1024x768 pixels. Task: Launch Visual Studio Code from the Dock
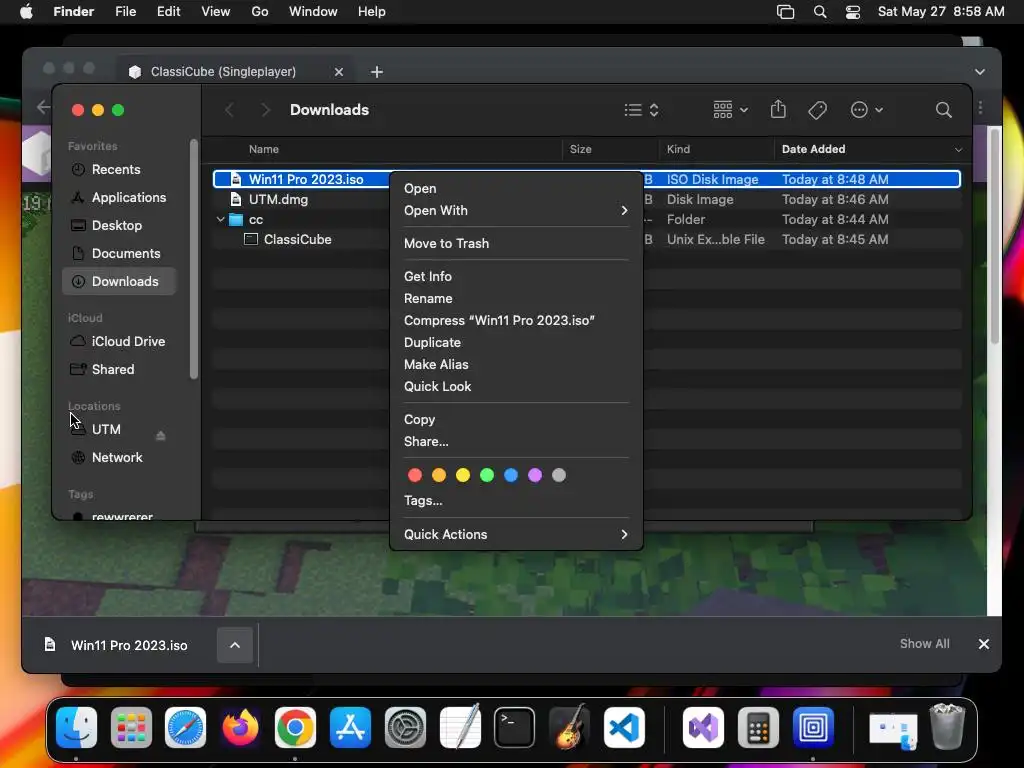coord(624,727)
